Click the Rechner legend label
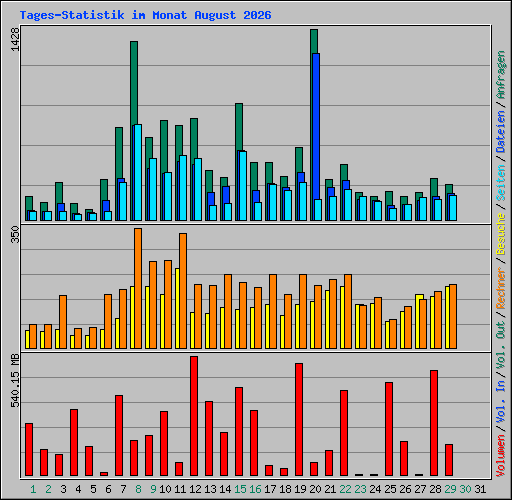This screenshot has width=512, height=500. [x=501, y=288]
